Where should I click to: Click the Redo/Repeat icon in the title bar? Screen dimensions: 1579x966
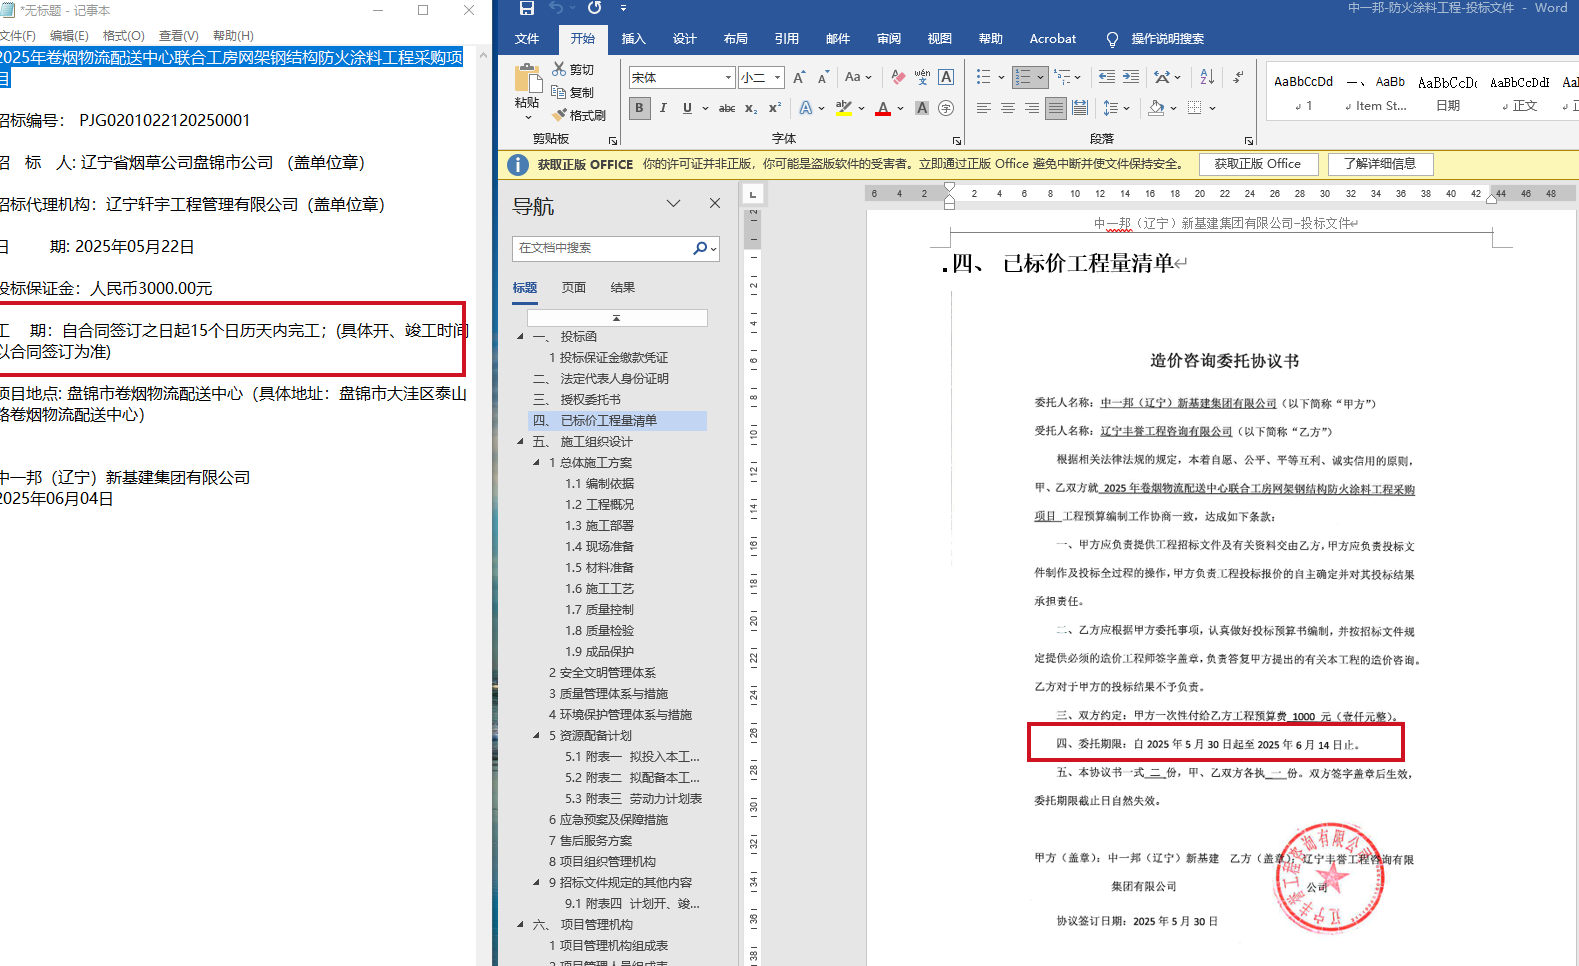click(x=594, y=8)
